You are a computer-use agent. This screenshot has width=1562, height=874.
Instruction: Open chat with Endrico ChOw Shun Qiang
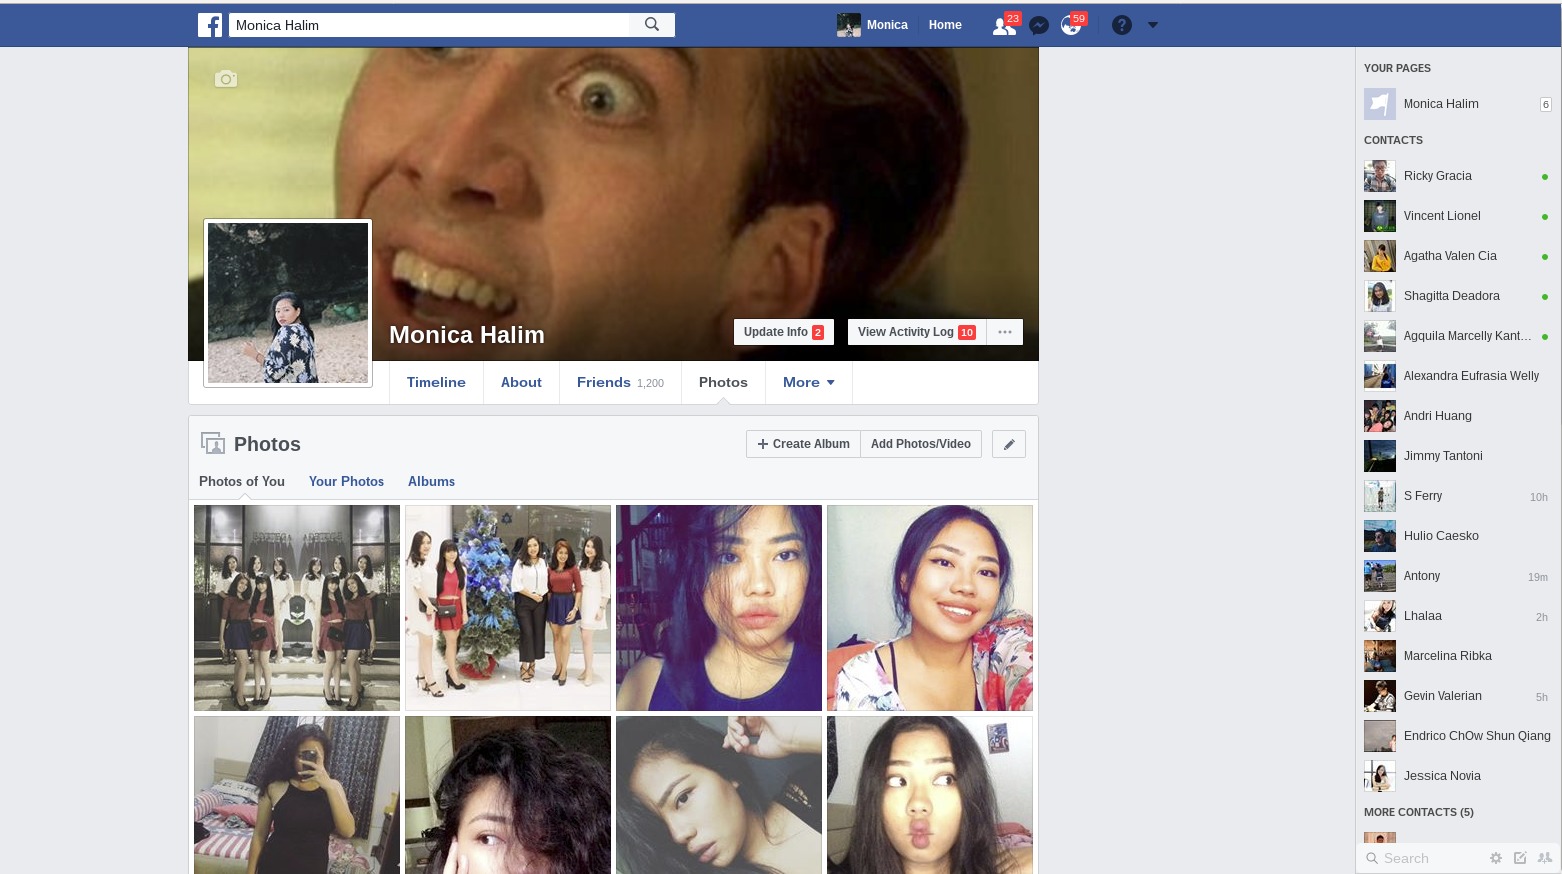1457,736
